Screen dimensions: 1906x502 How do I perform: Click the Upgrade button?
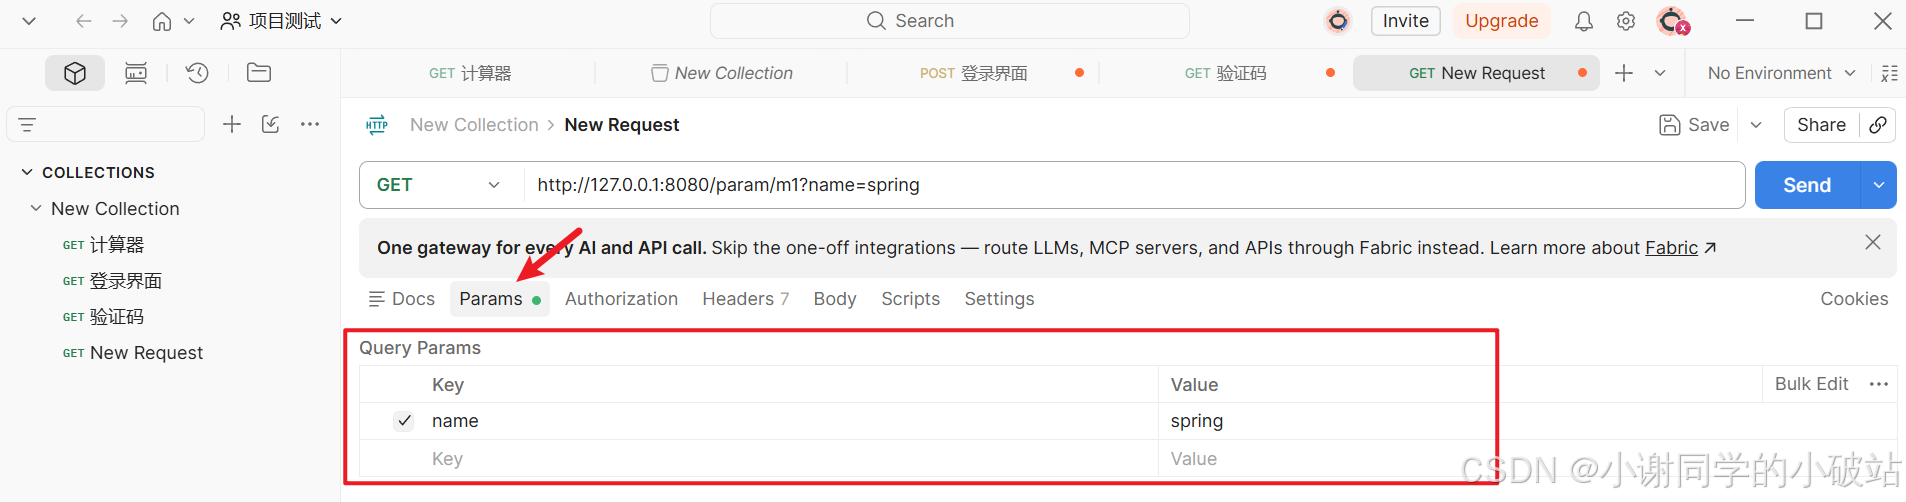coord(1501,21)
